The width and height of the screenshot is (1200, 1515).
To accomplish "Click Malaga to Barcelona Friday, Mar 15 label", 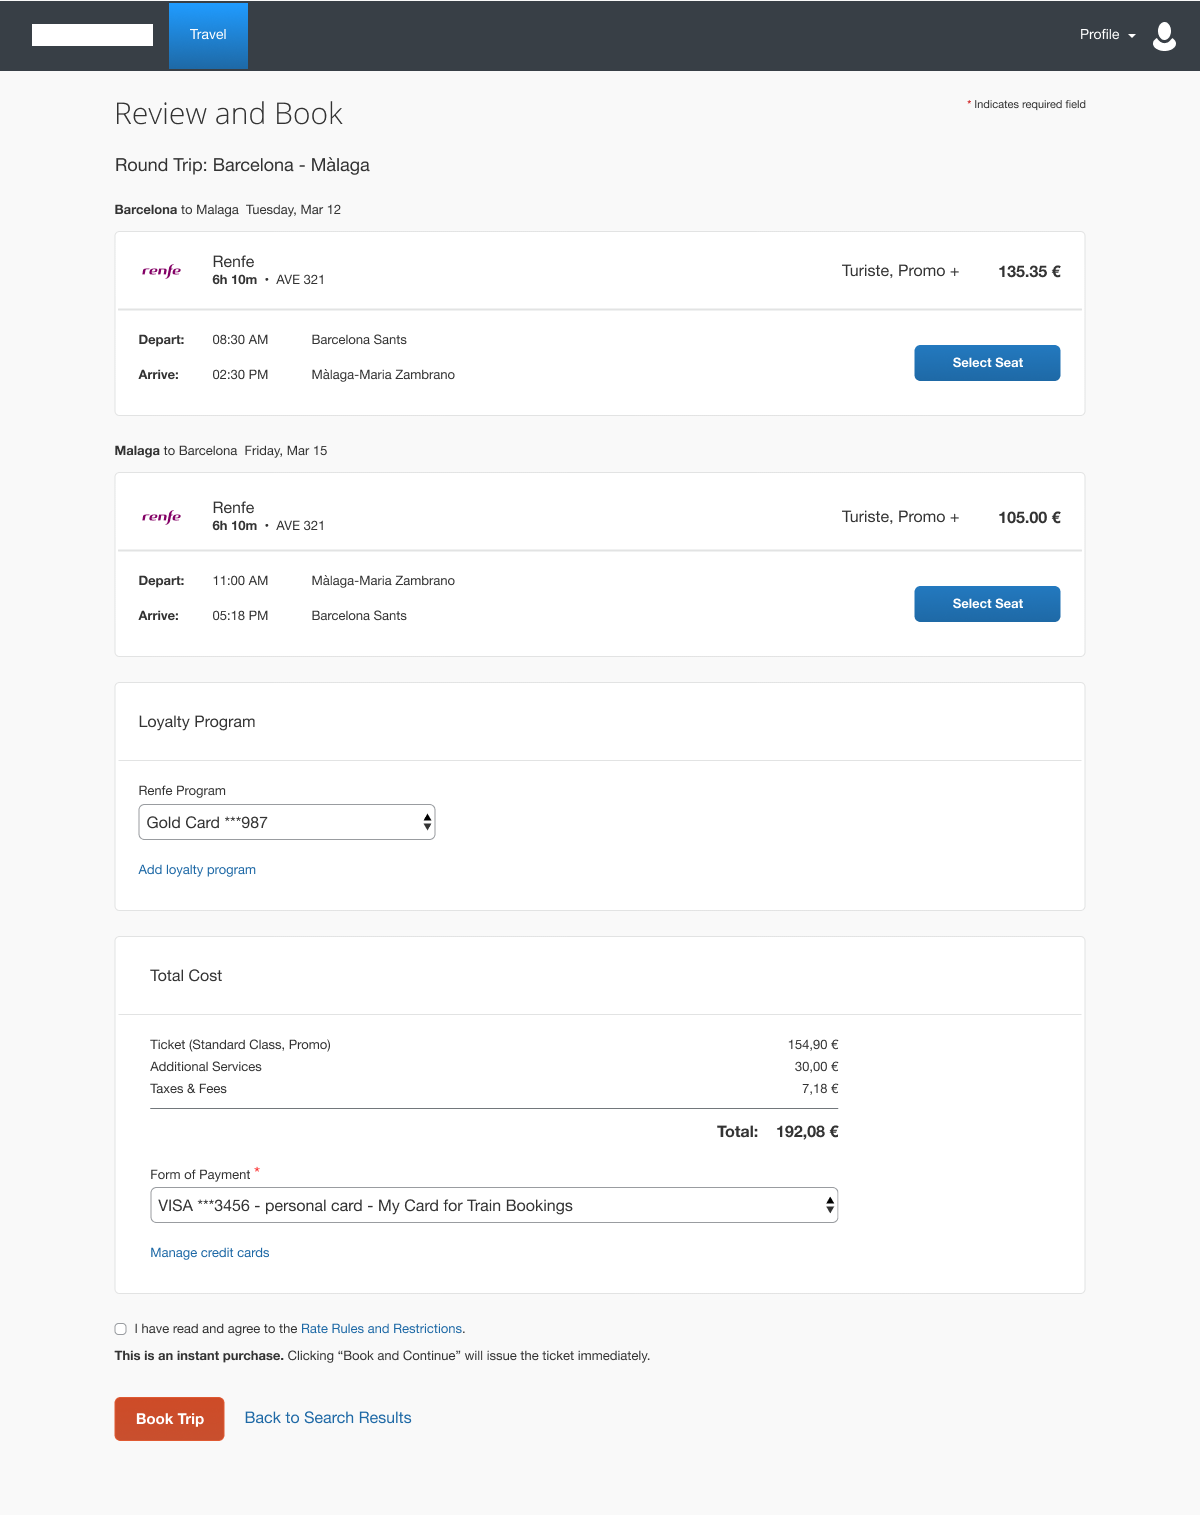I will (221, 451).
